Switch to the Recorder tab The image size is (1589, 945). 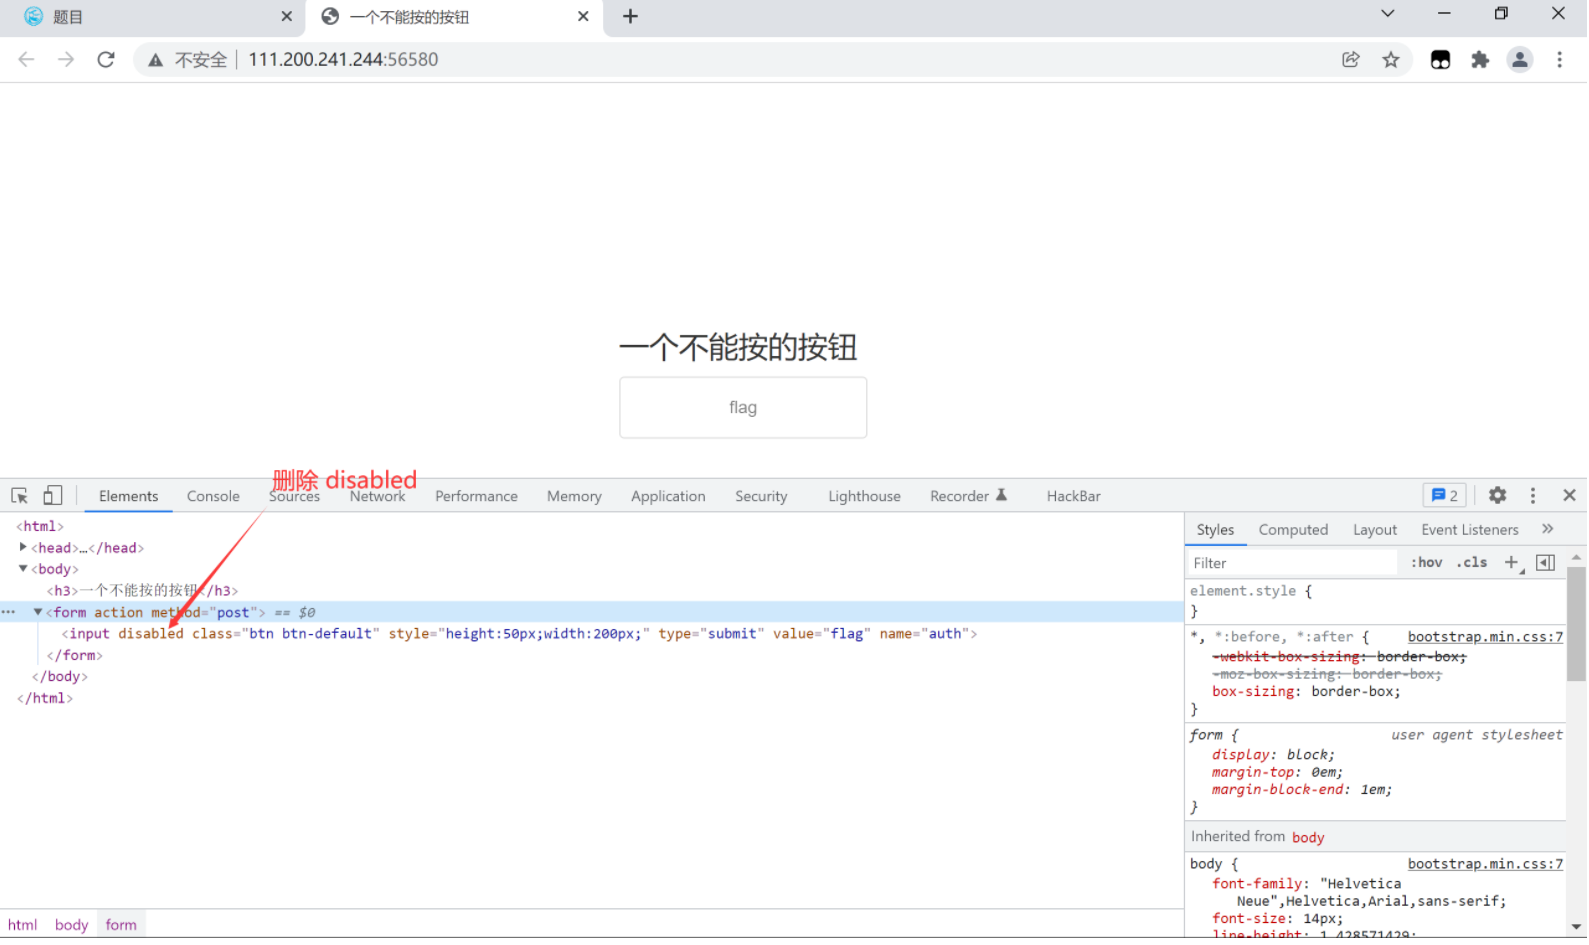coord(968,496)
